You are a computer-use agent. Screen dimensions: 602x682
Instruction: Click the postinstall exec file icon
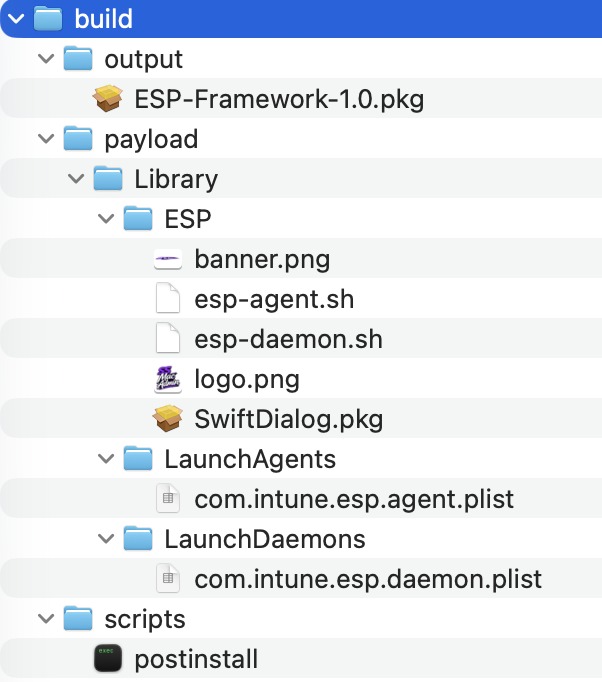coord(107,659)
